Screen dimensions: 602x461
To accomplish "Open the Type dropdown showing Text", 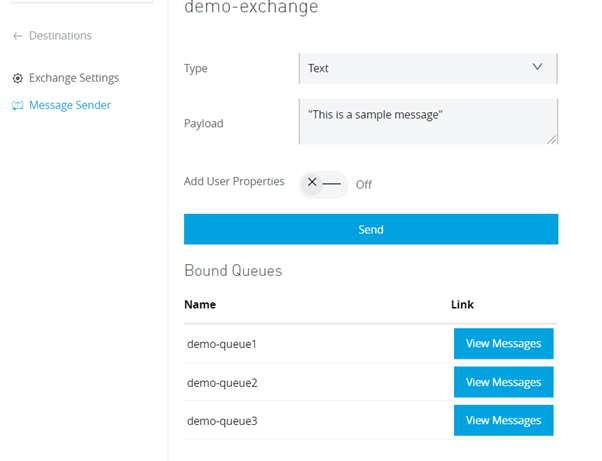I will point(427,68).
